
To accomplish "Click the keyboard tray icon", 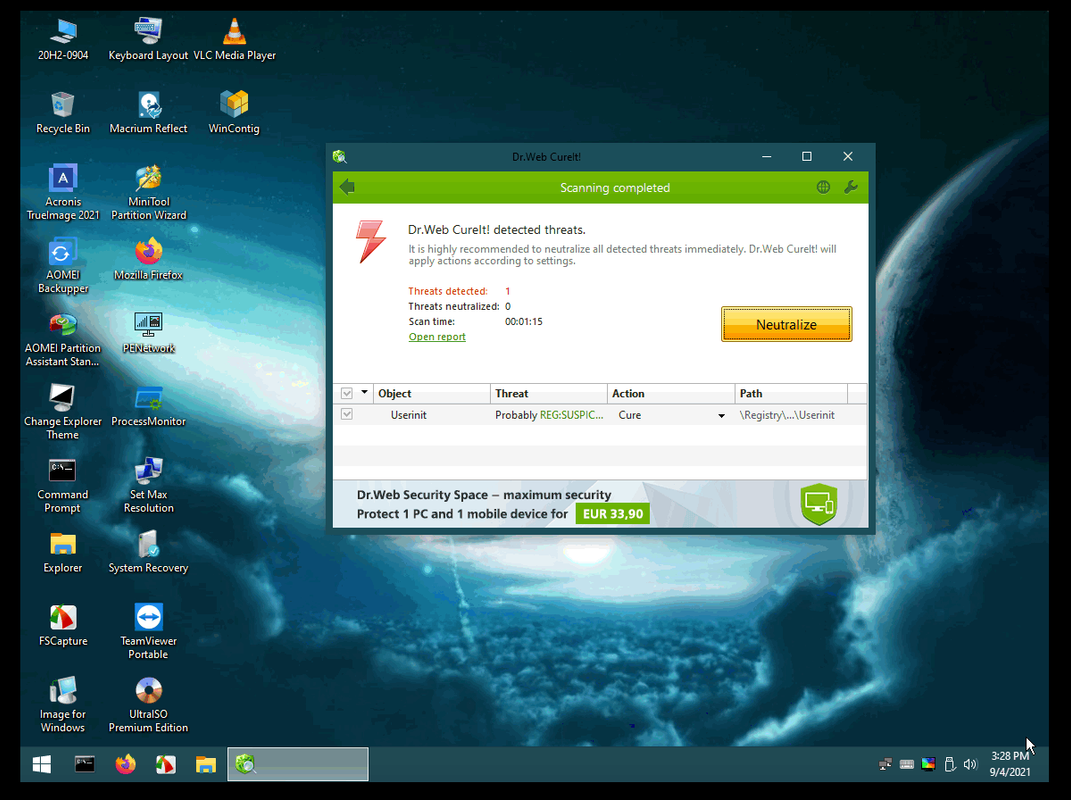I will (x=906, y=764).
